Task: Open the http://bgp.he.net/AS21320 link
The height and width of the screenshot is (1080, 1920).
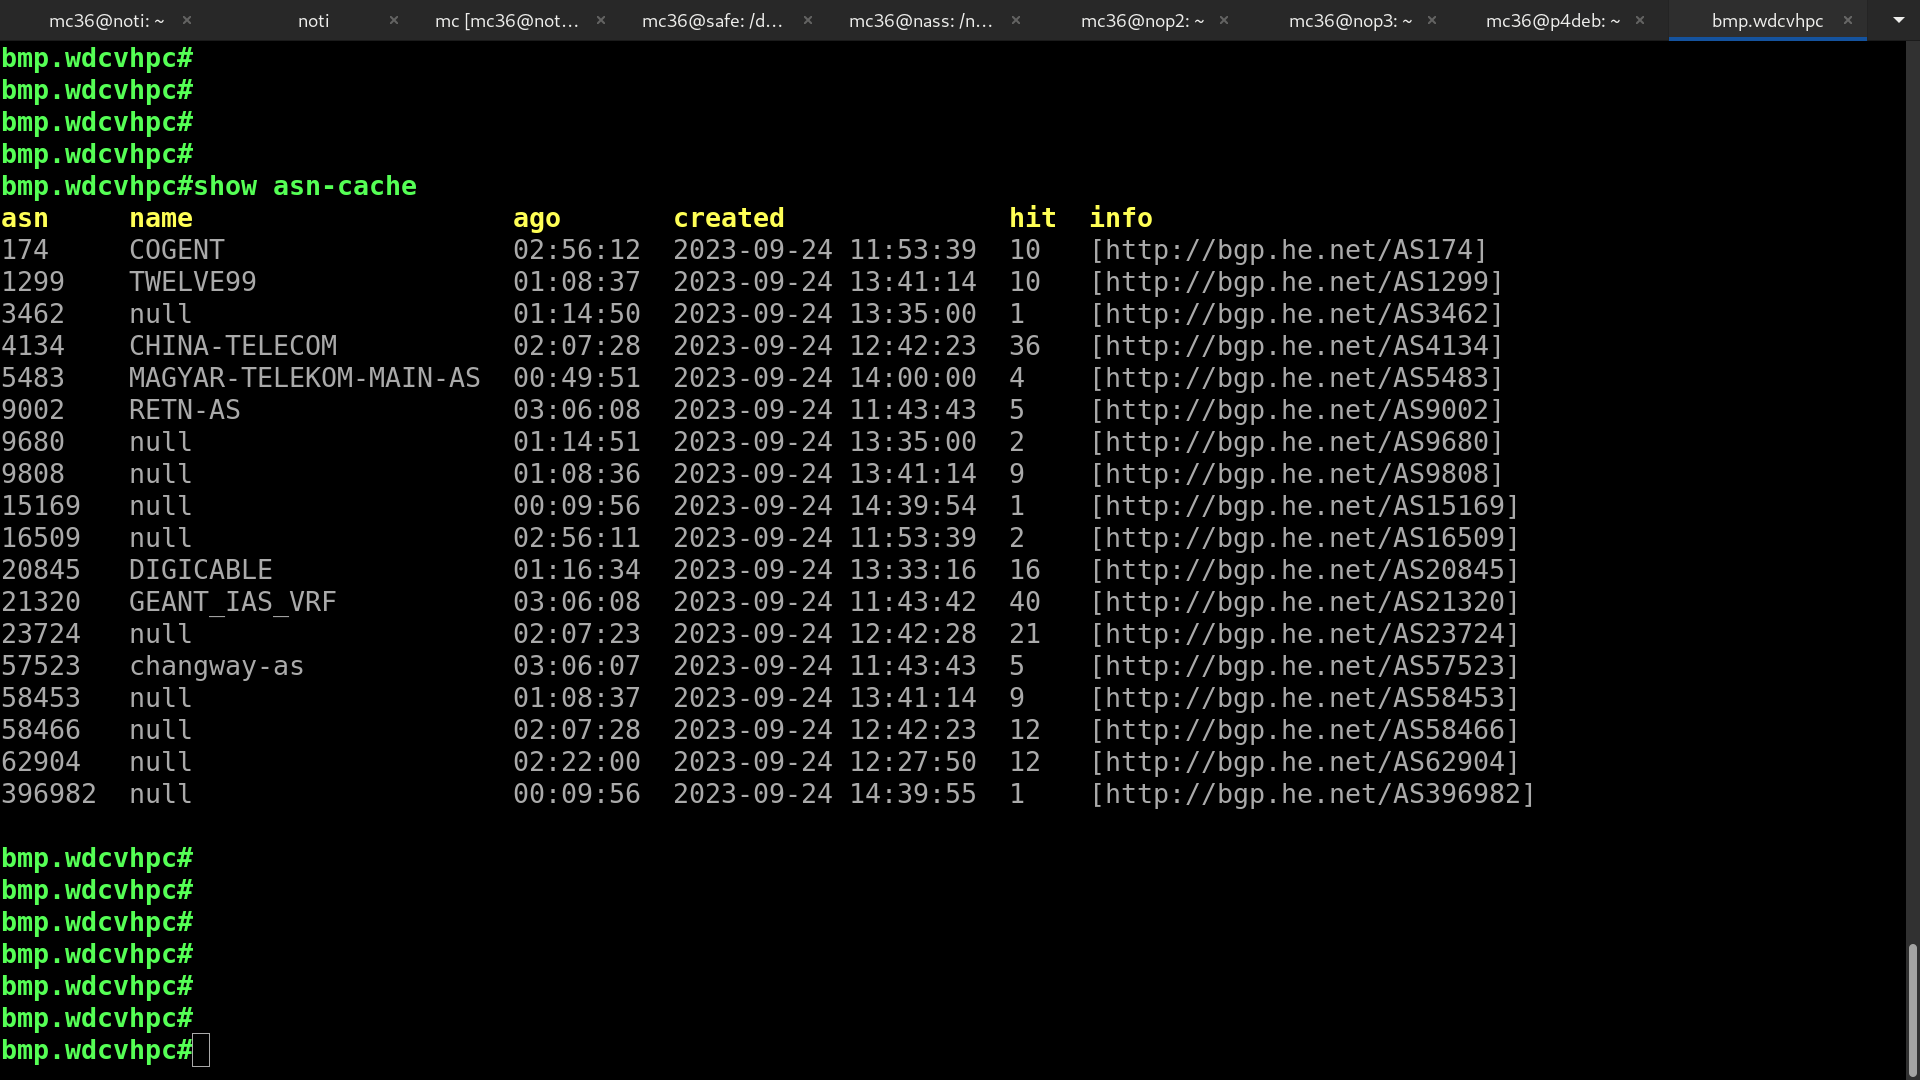Action: [x=1304, y=602]
